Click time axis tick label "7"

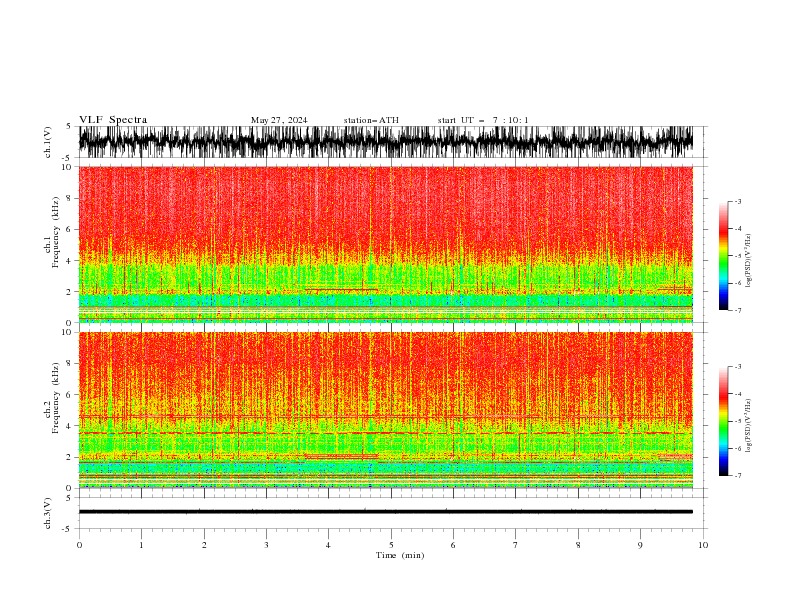515,545
